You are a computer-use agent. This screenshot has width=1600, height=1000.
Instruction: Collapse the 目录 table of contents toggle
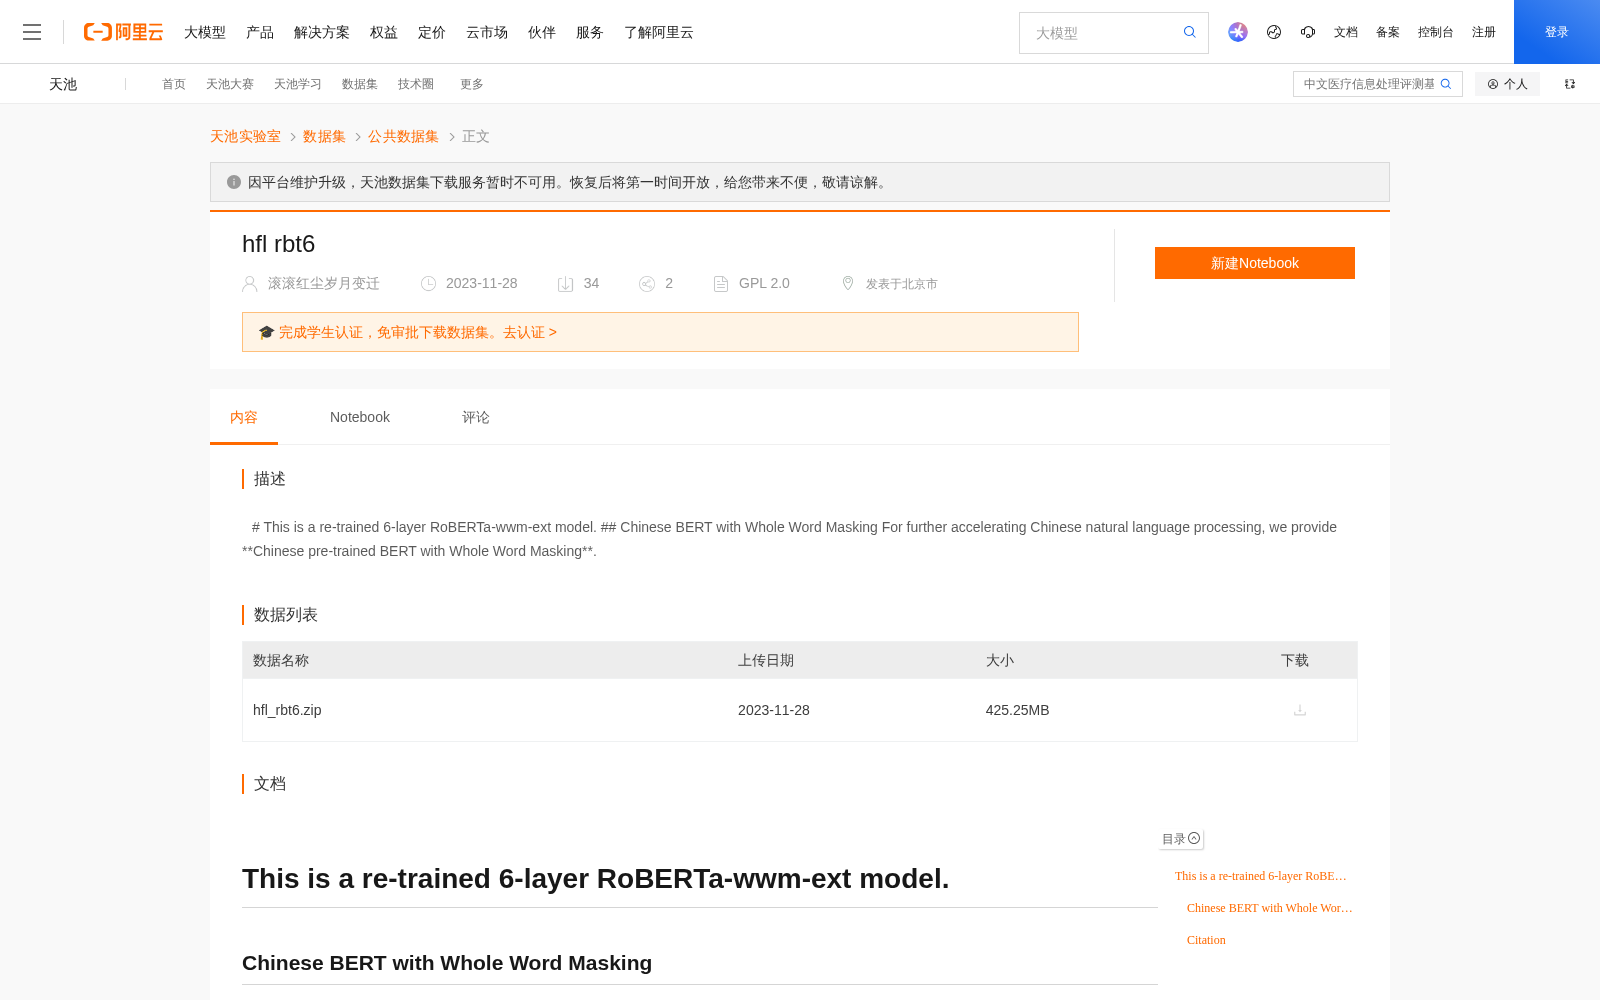[1194, 839]
